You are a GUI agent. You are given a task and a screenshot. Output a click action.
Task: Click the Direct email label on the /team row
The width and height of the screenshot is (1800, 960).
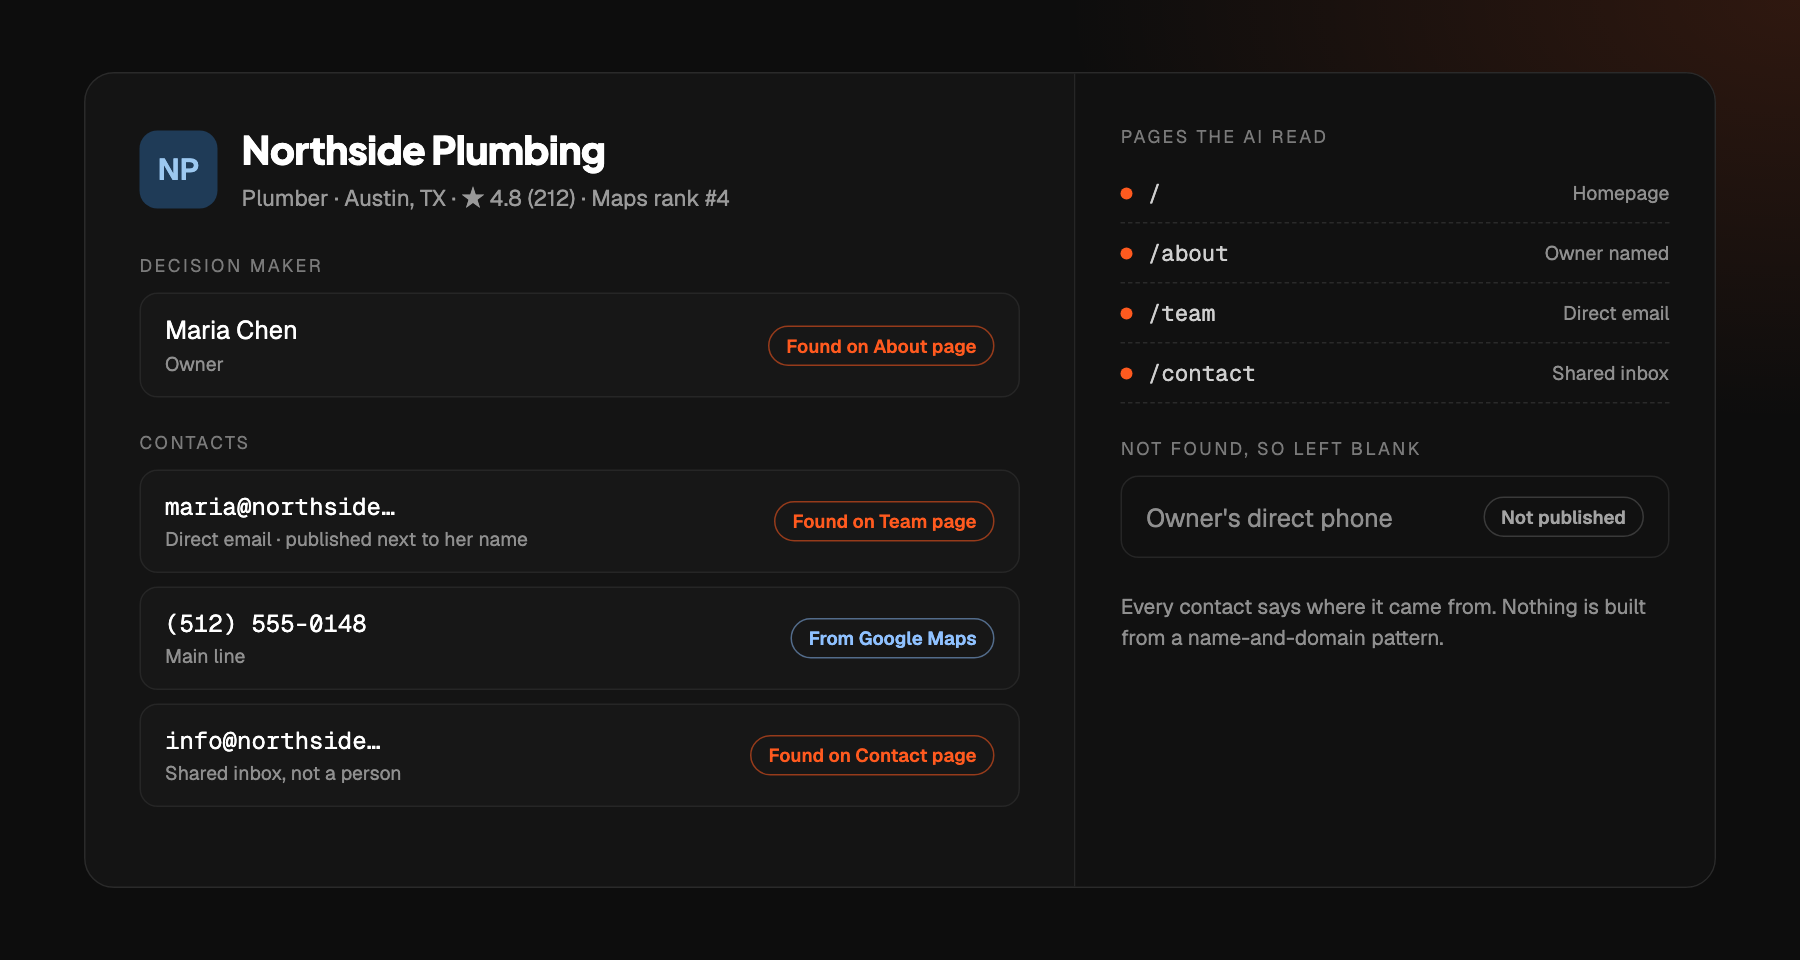(x=1616, y=313)
